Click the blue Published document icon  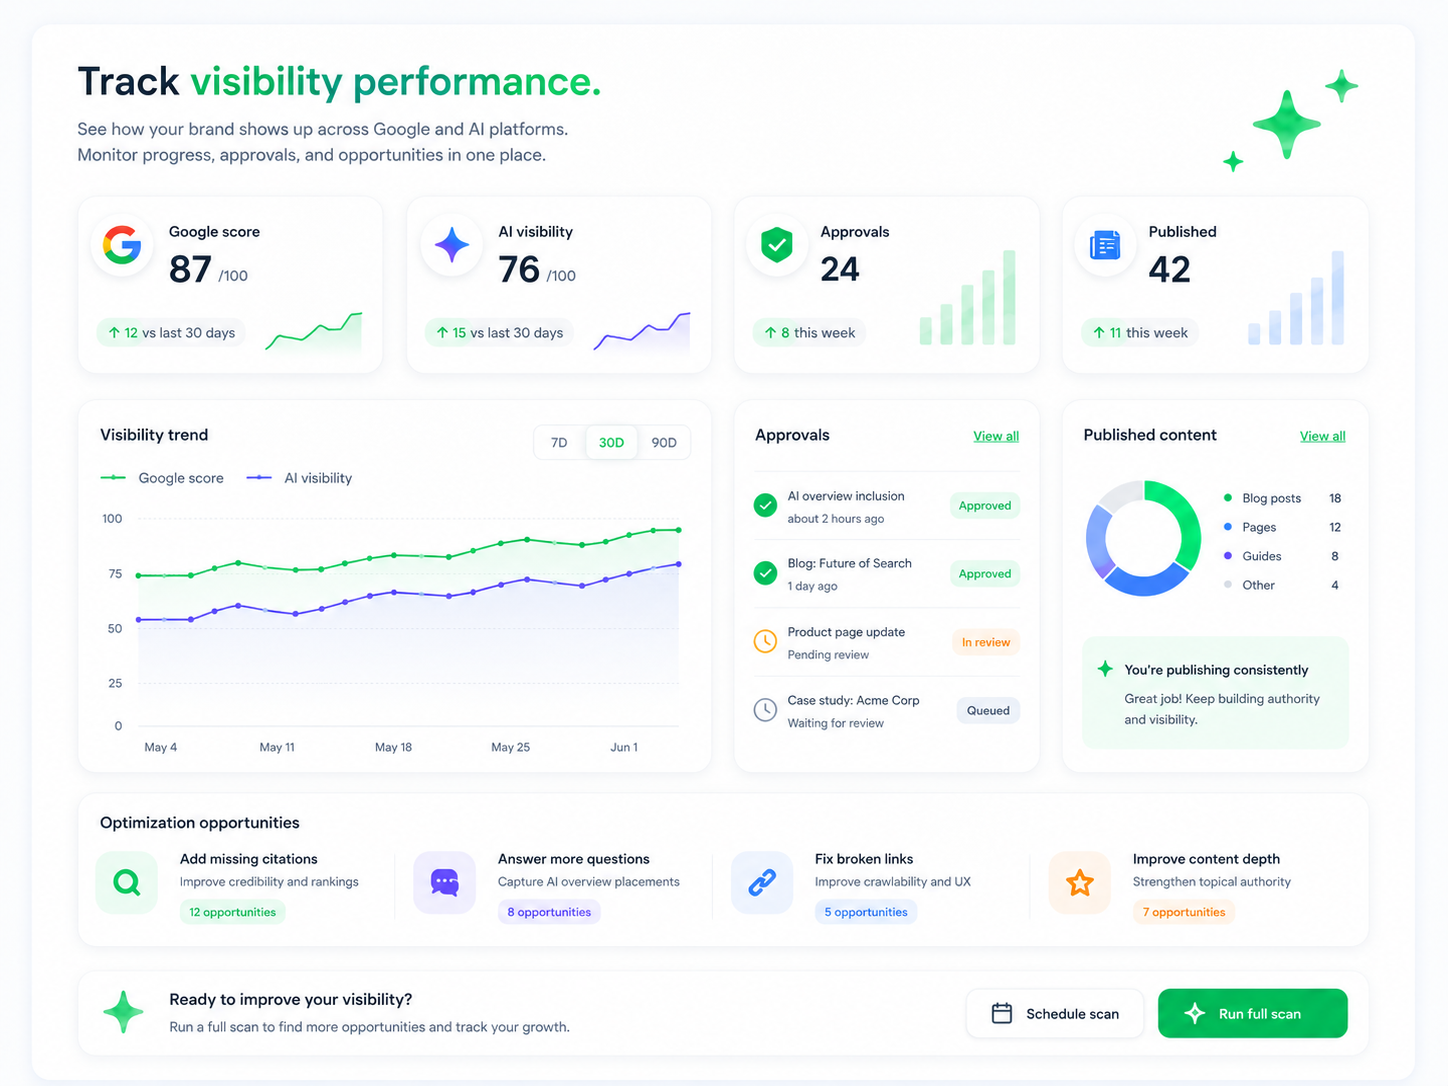click(x=1105, y=245)
